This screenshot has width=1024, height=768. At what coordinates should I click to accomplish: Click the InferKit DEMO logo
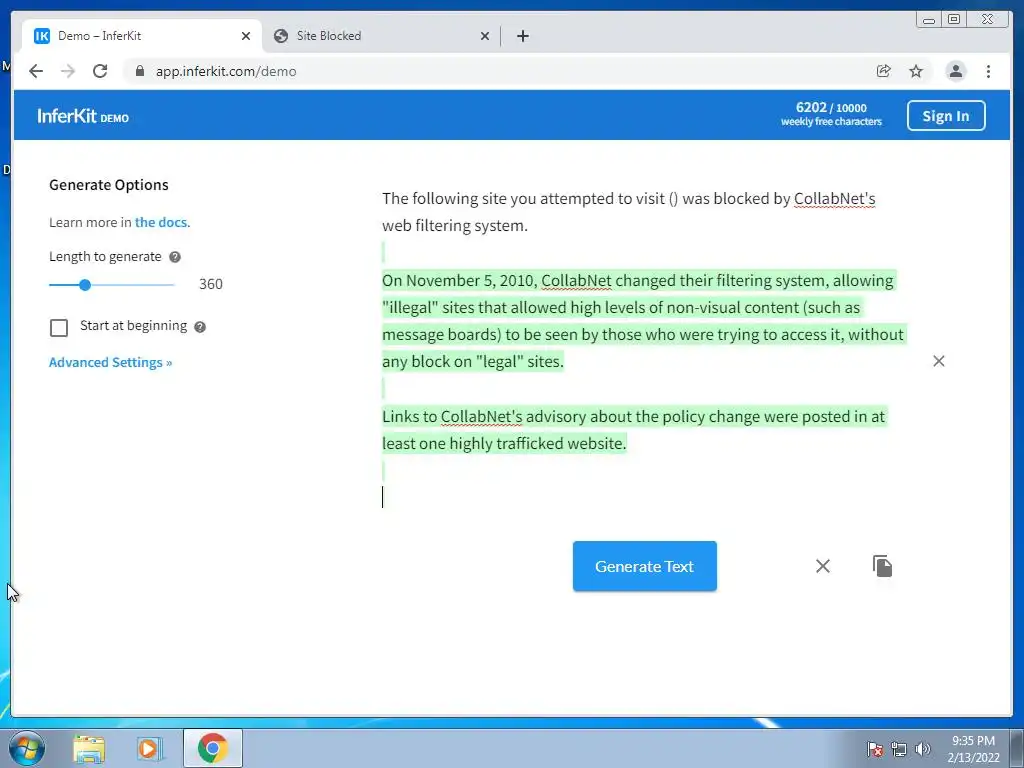point(83,116)
